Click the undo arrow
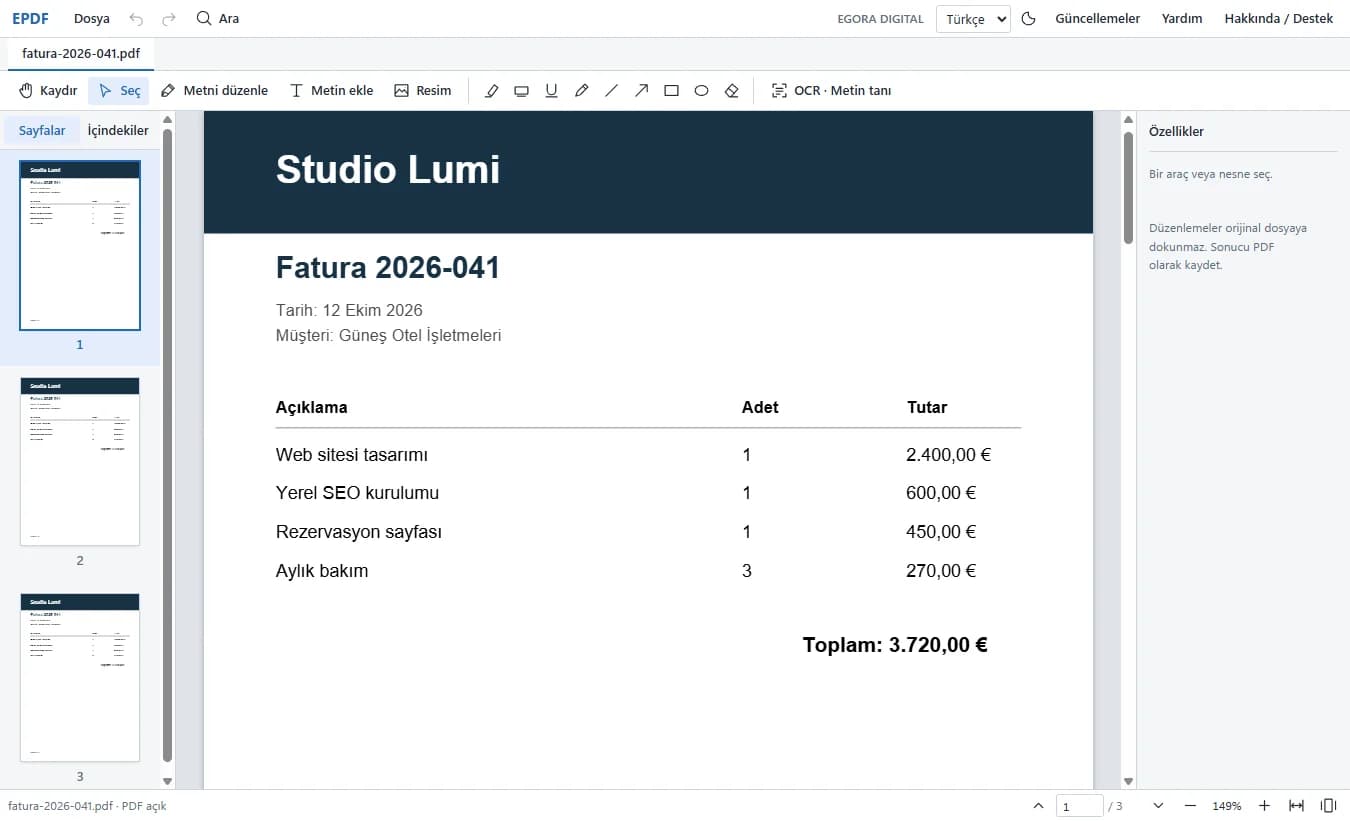The height and width of the screenshot is (821, 1350). 137,19
